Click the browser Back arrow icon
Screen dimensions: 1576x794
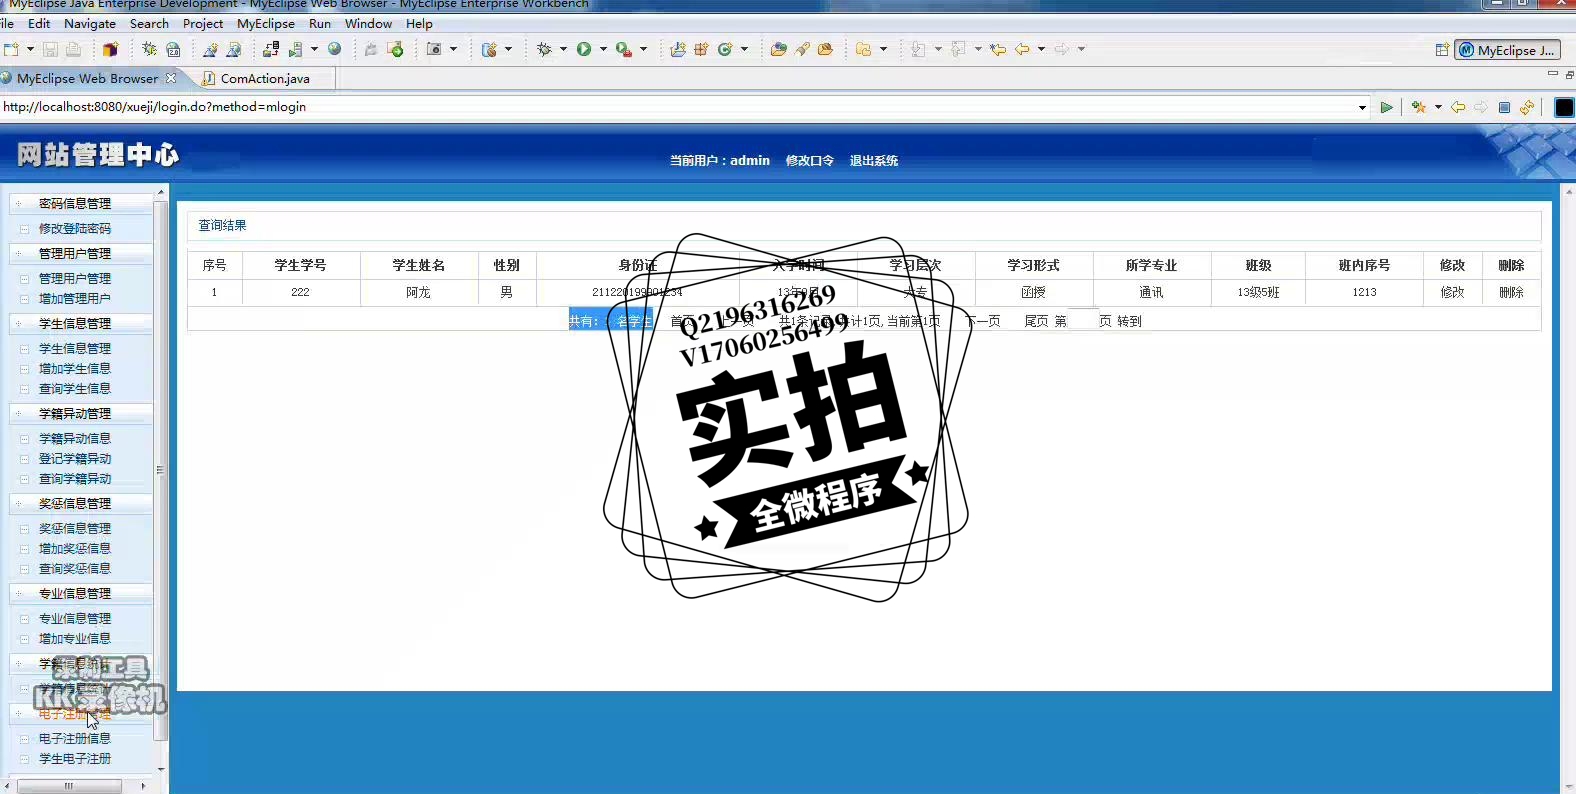pos(1458,108)
